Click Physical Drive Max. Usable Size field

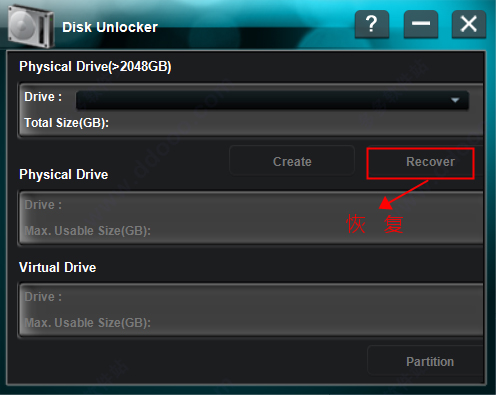[x=87, y=231]
